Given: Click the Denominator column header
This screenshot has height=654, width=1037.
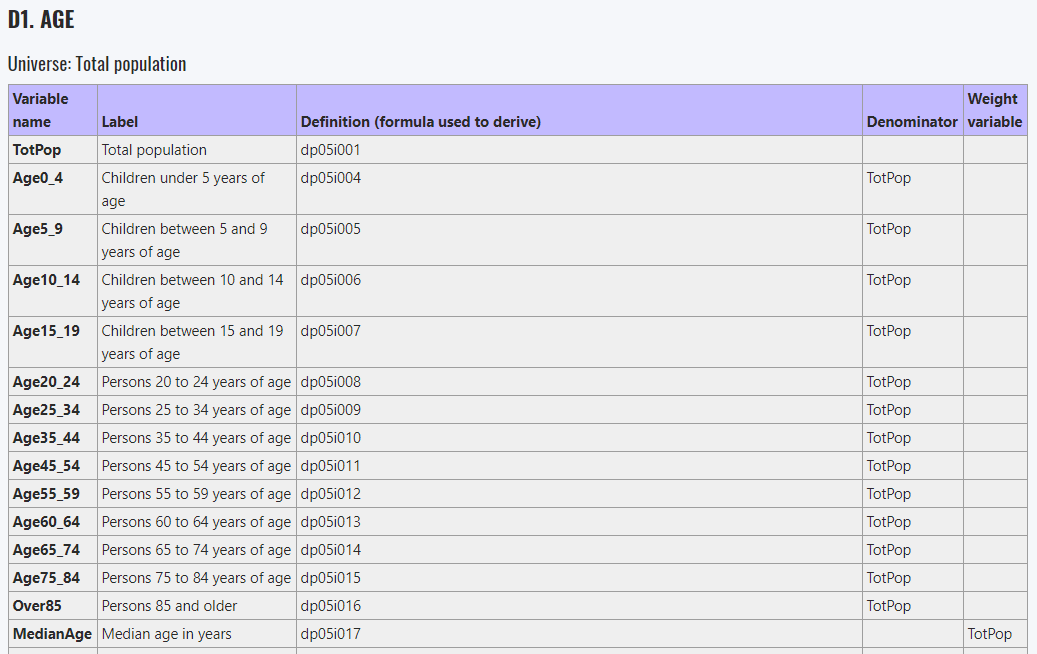Looking at the screenshot, I should pyautogui.click(x=911, y=122).
